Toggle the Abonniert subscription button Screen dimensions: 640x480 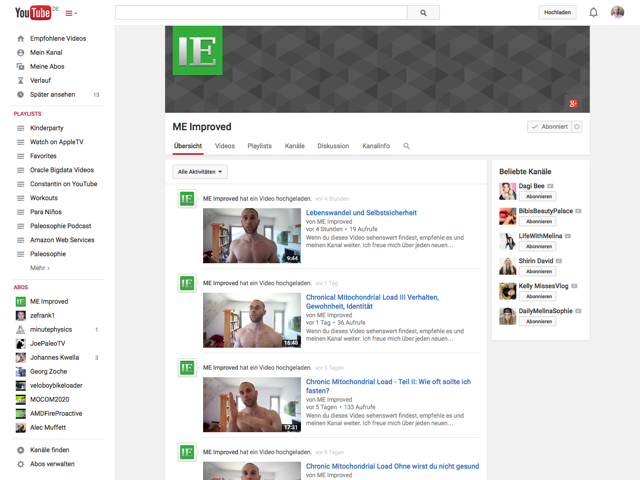[549, 127]
